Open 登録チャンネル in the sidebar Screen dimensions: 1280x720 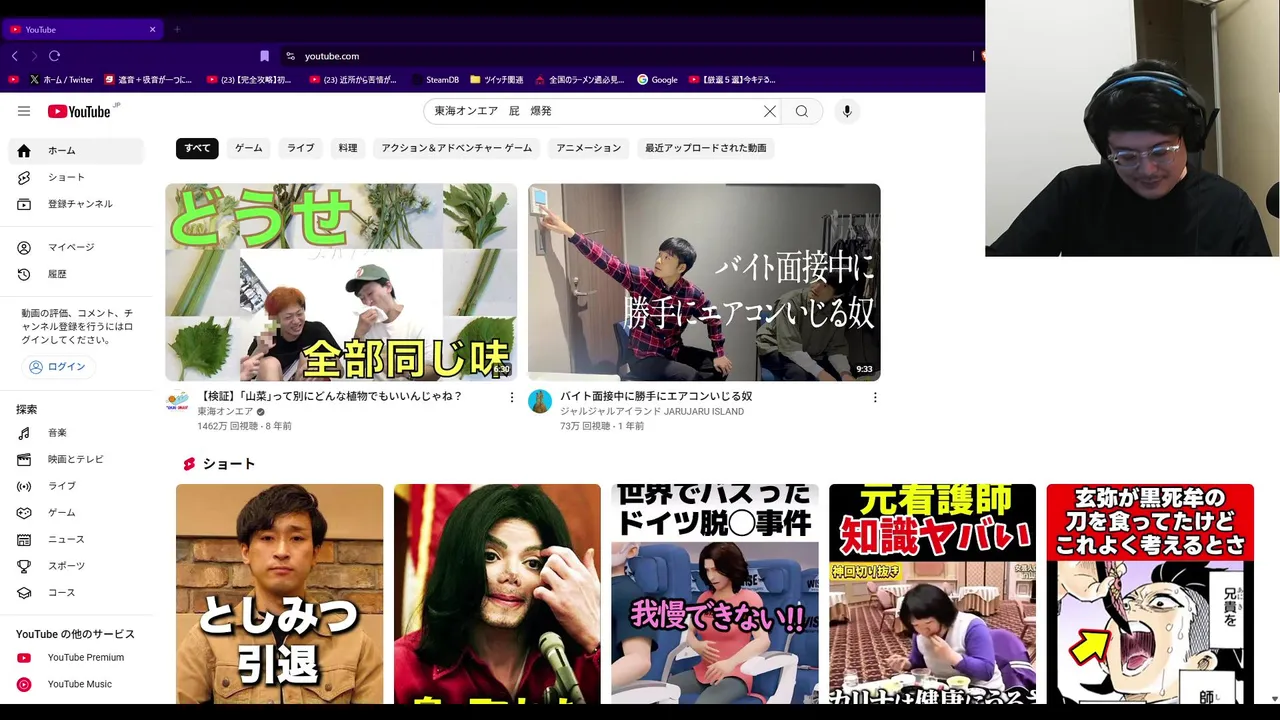pyautogui.click(x=76, y=204)
